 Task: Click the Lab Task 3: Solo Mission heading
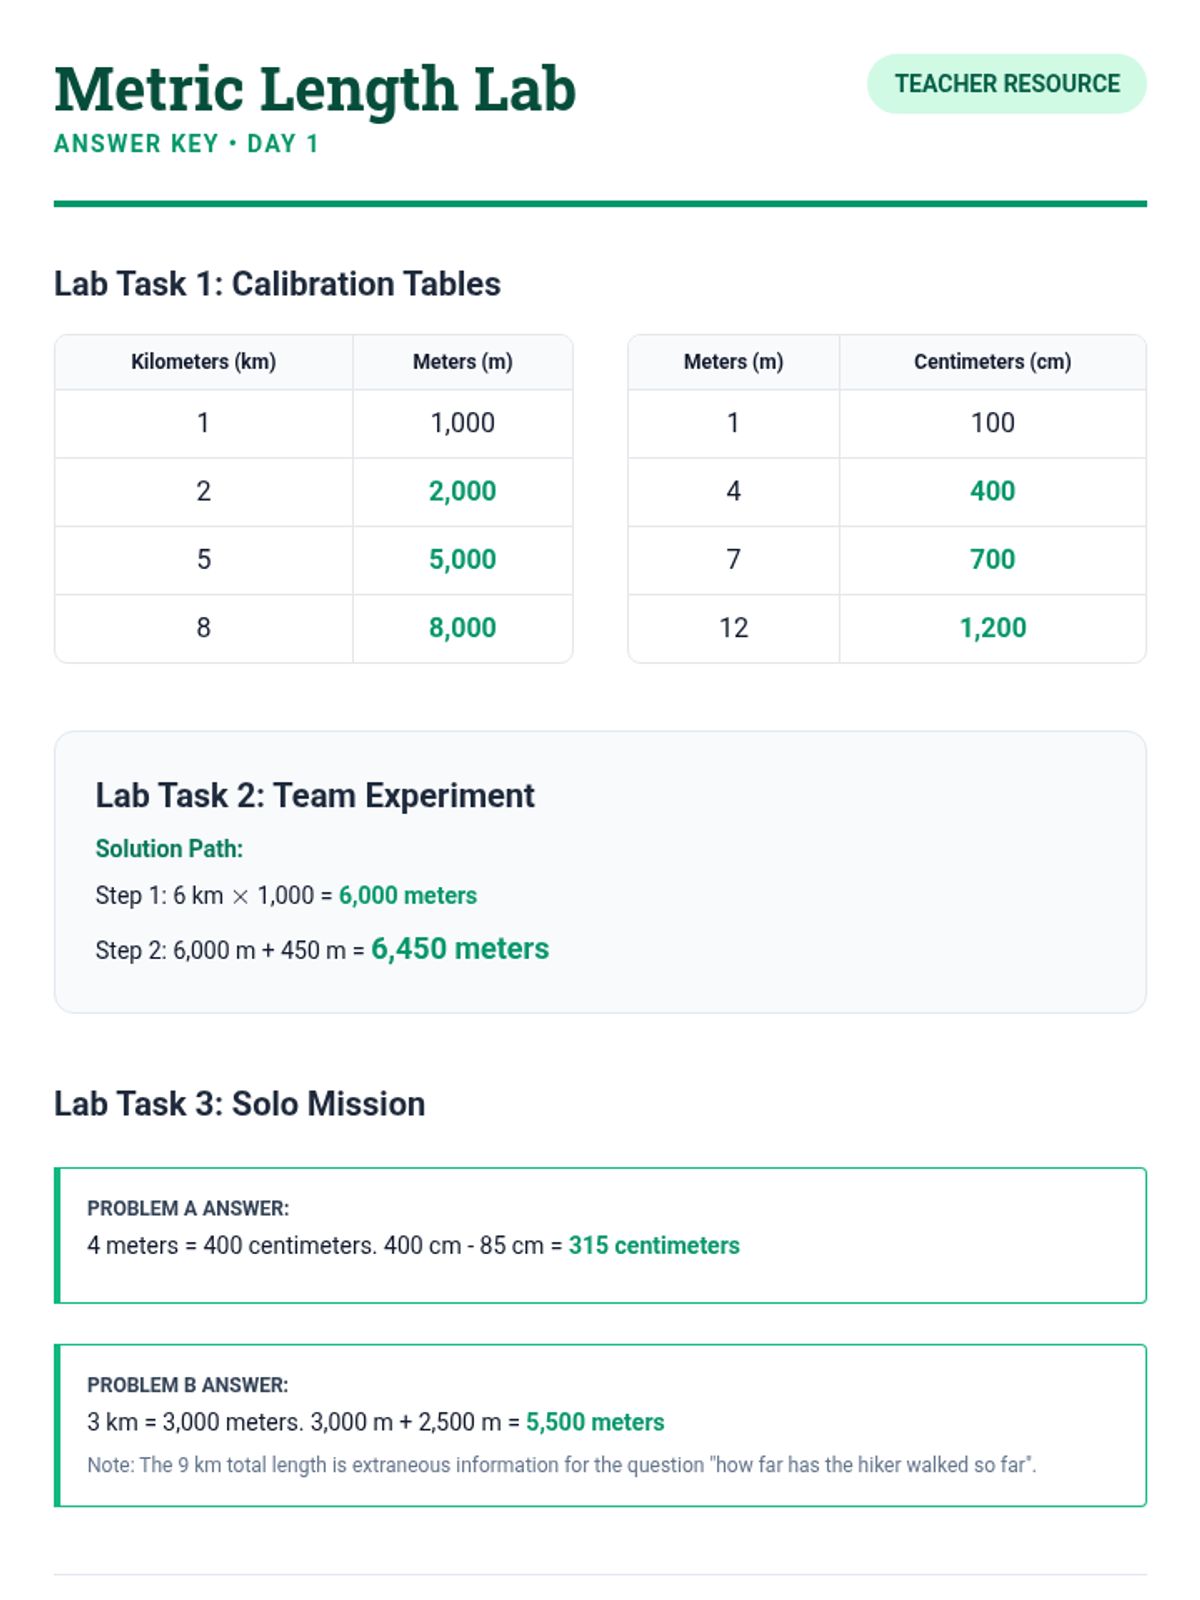tap(240, 1104)
